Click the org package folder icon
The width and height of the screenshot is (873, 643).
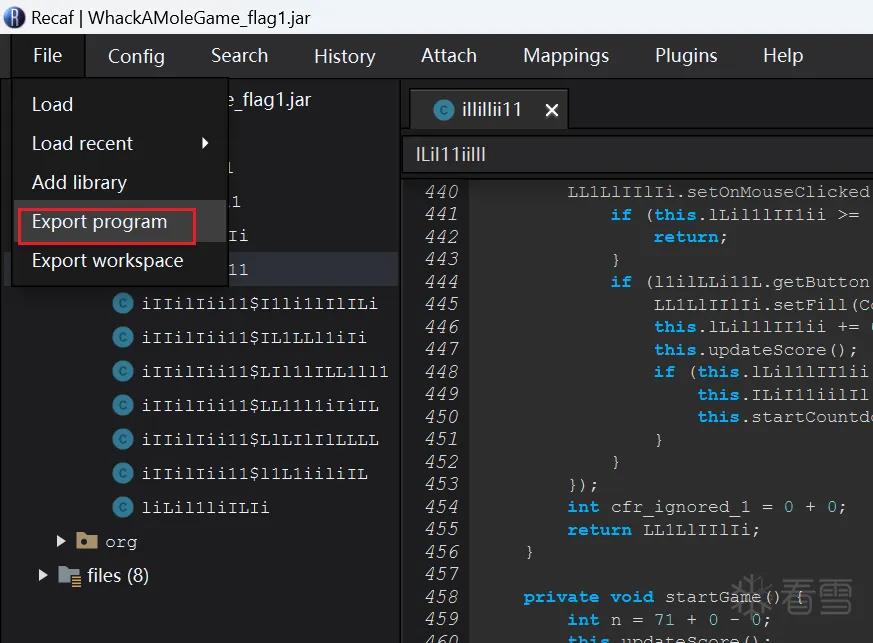86,541
